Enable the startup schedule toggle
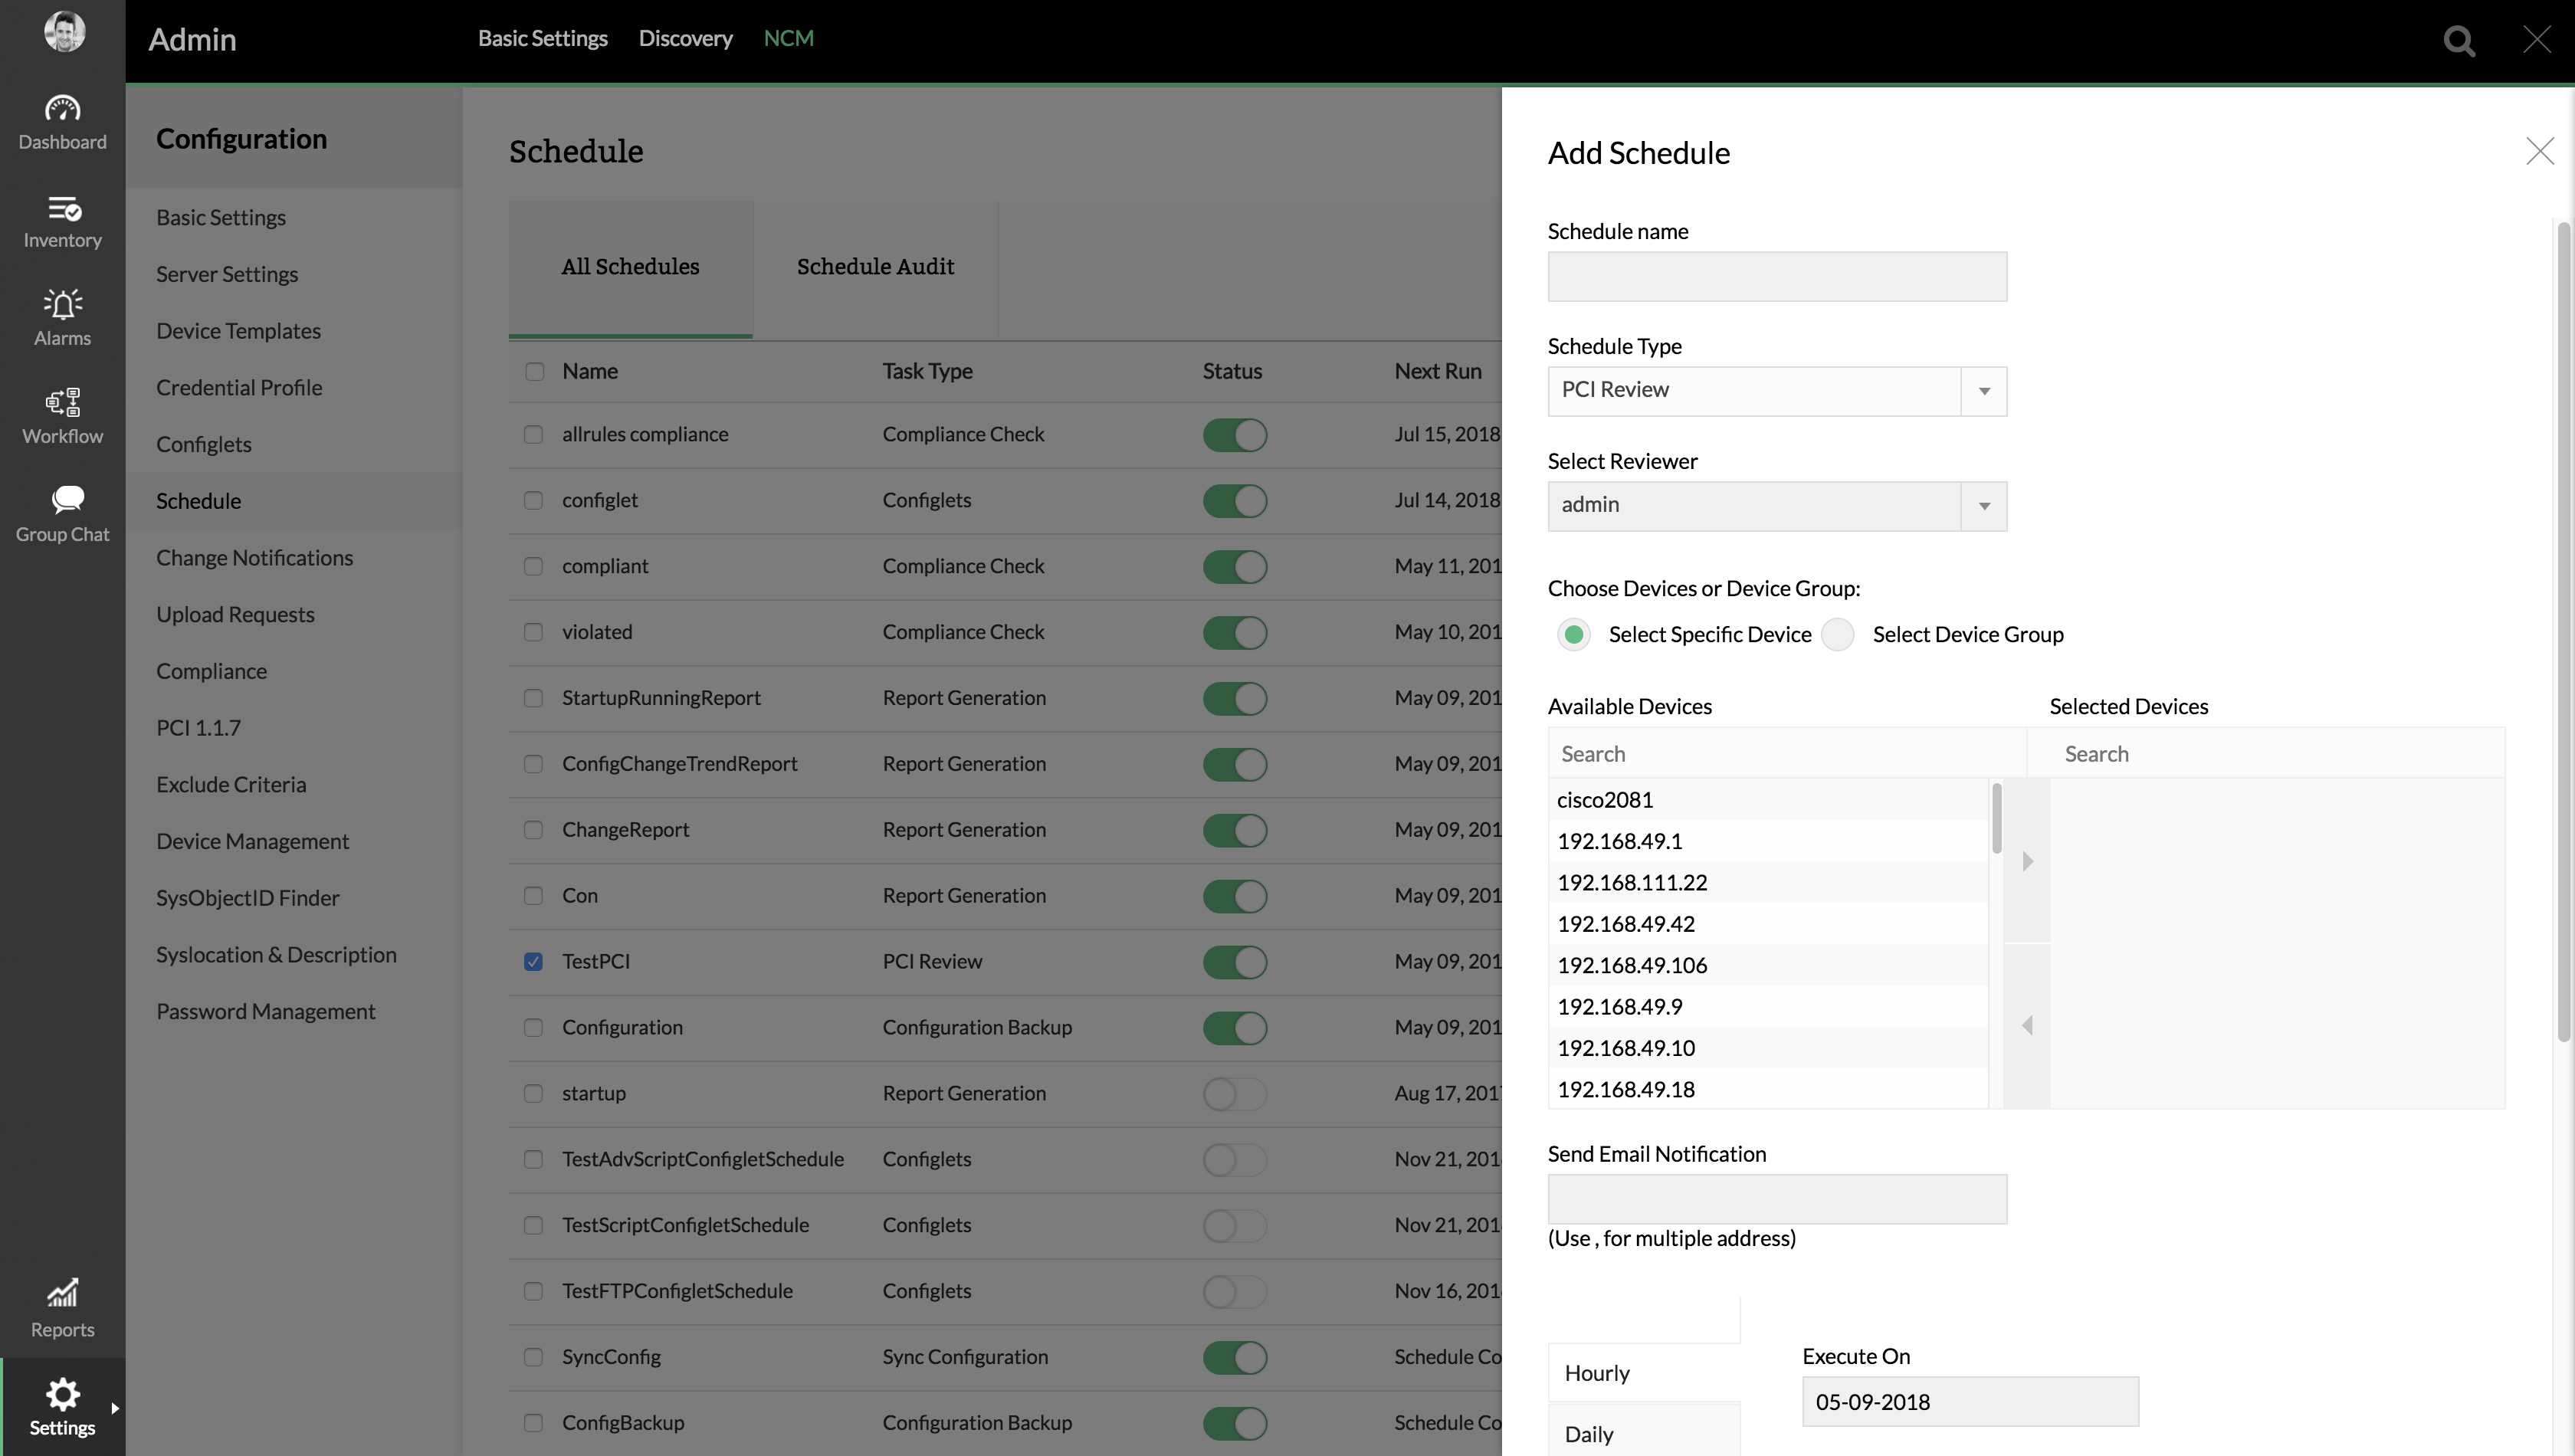 coord(1234,1094)
